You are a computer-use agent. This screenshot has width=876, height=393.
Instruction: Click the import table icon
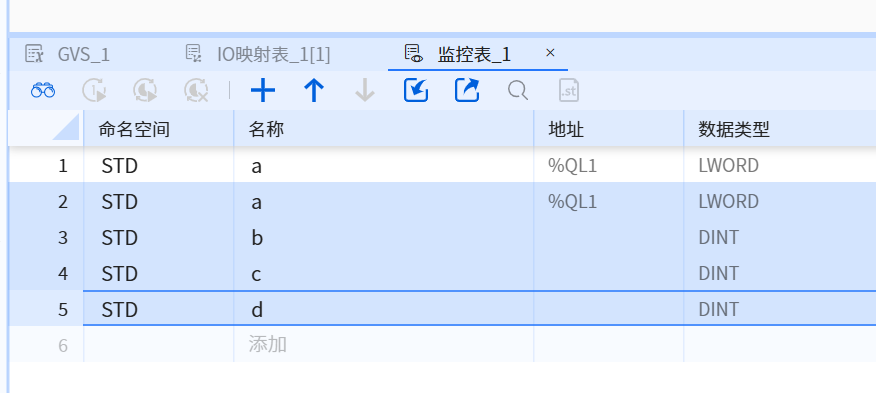pyautogui.click(x=416, y=90)
